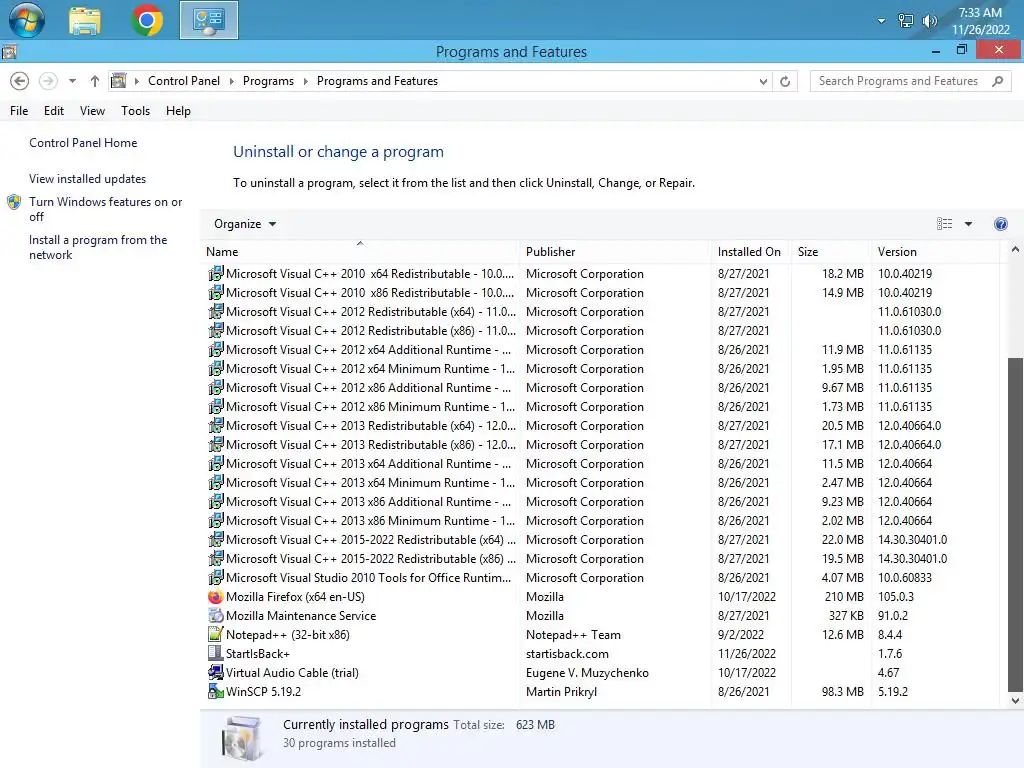This screenshot has height=768, width=1024.
Task: Sort by Publisher column header
Action: 615,251
